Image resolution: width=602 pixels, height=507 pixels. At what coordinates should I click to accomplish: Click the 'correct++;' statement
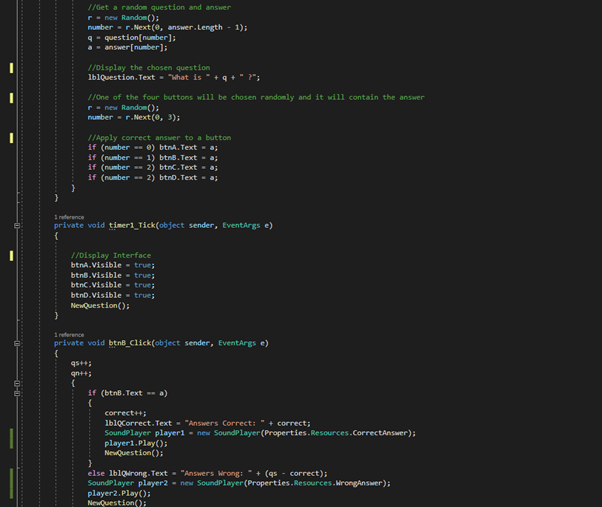pos(126,413)
